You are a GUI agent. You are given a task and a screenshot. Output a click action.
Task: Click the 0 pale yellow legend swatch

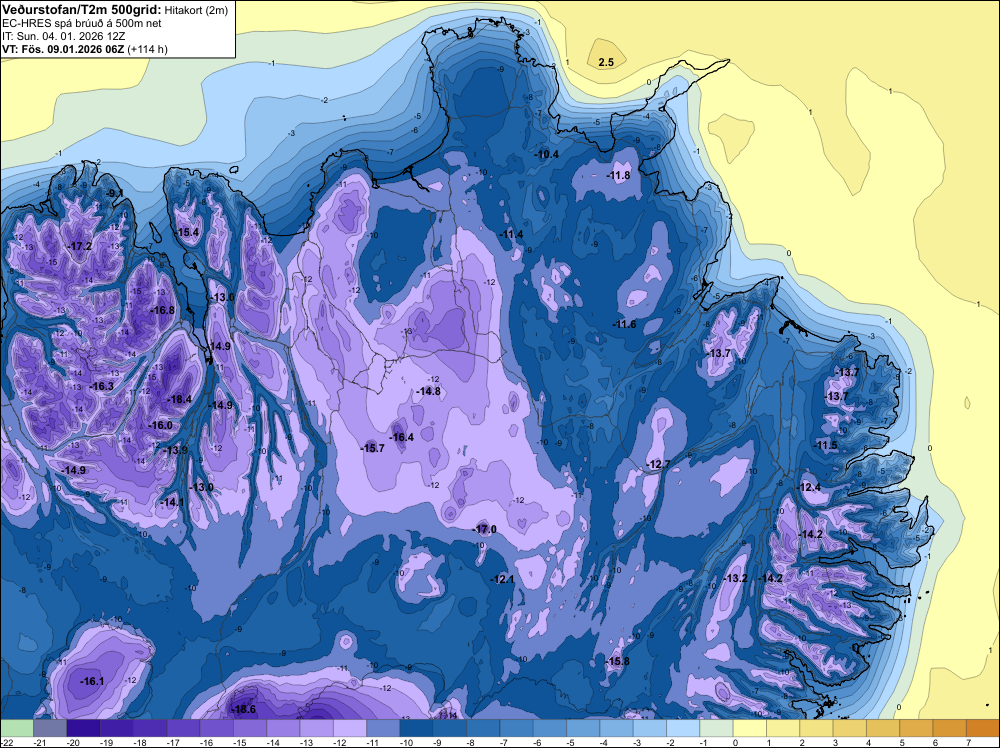pyautogui.click(x=749, y=728)
